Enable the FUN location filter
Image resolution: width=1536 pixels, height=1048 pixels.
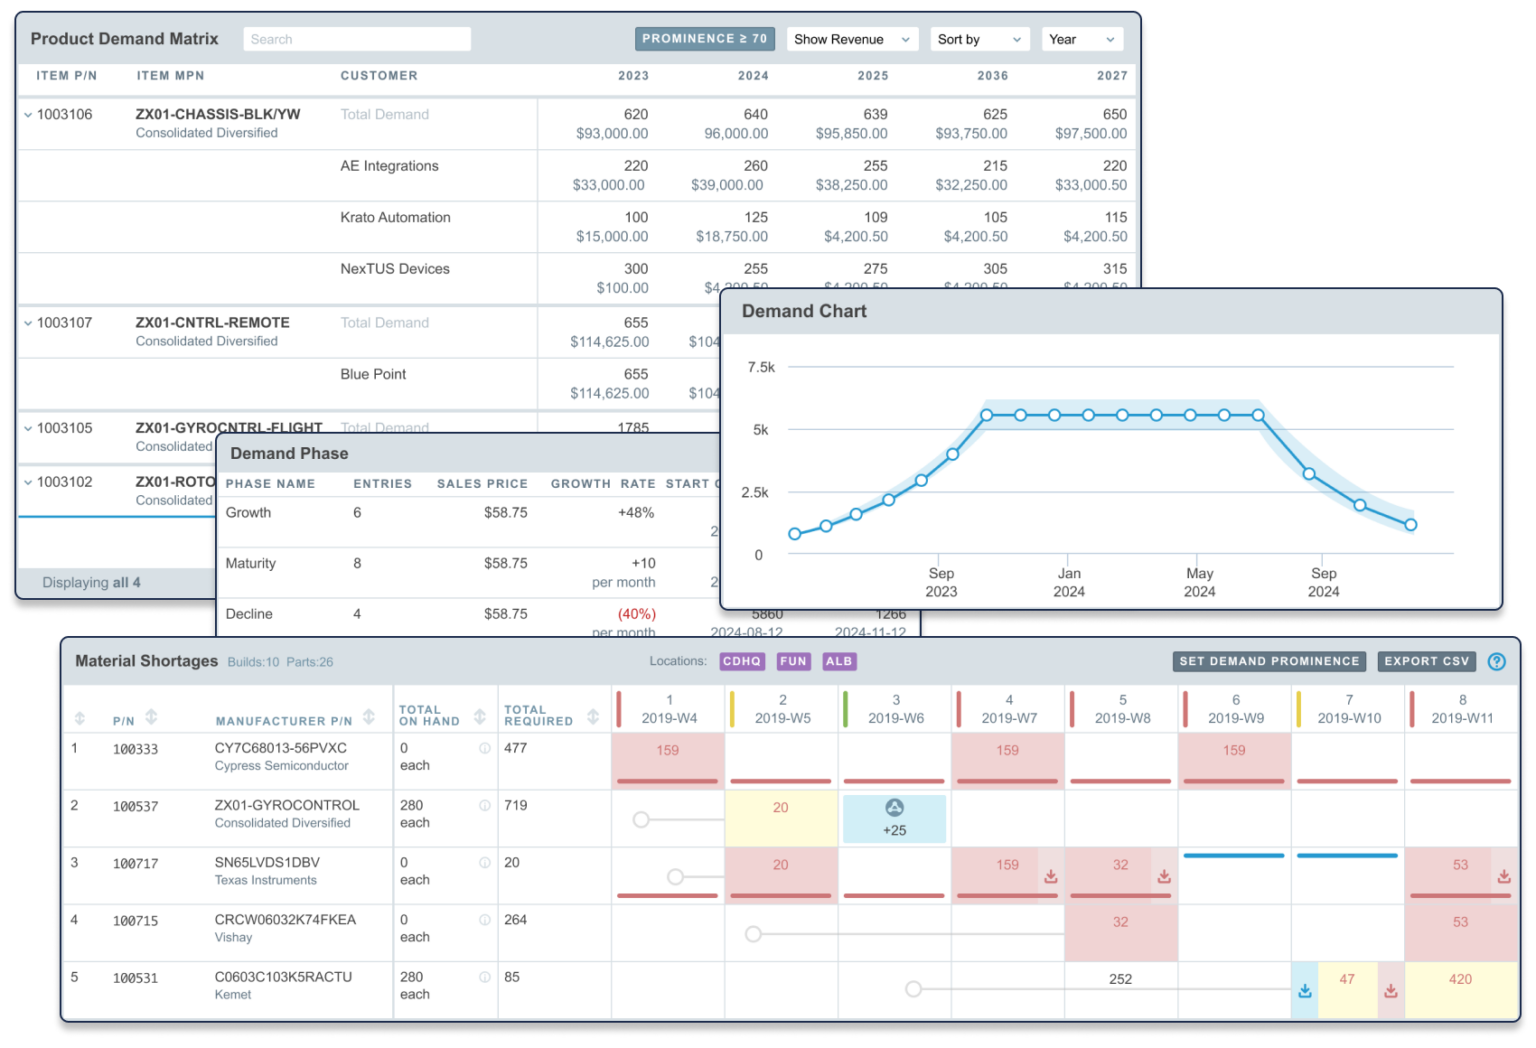pyautogui.click(x=793, y=661)
